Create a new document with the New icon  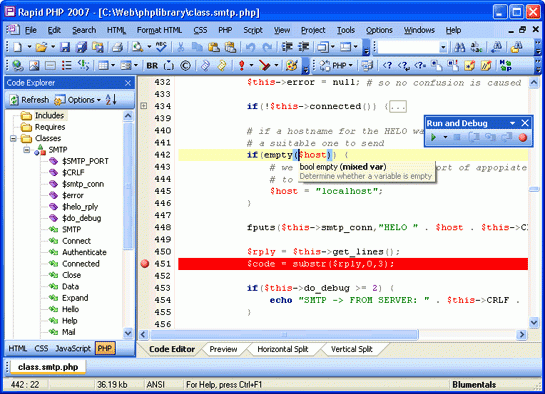click(17, 47)
